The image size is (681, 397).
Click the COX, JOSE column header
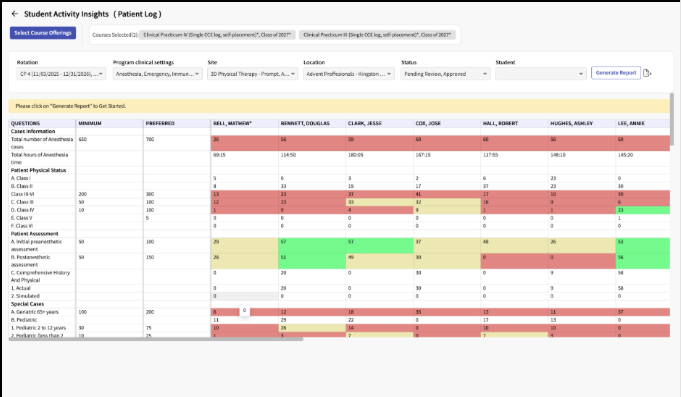pos(447,123)
